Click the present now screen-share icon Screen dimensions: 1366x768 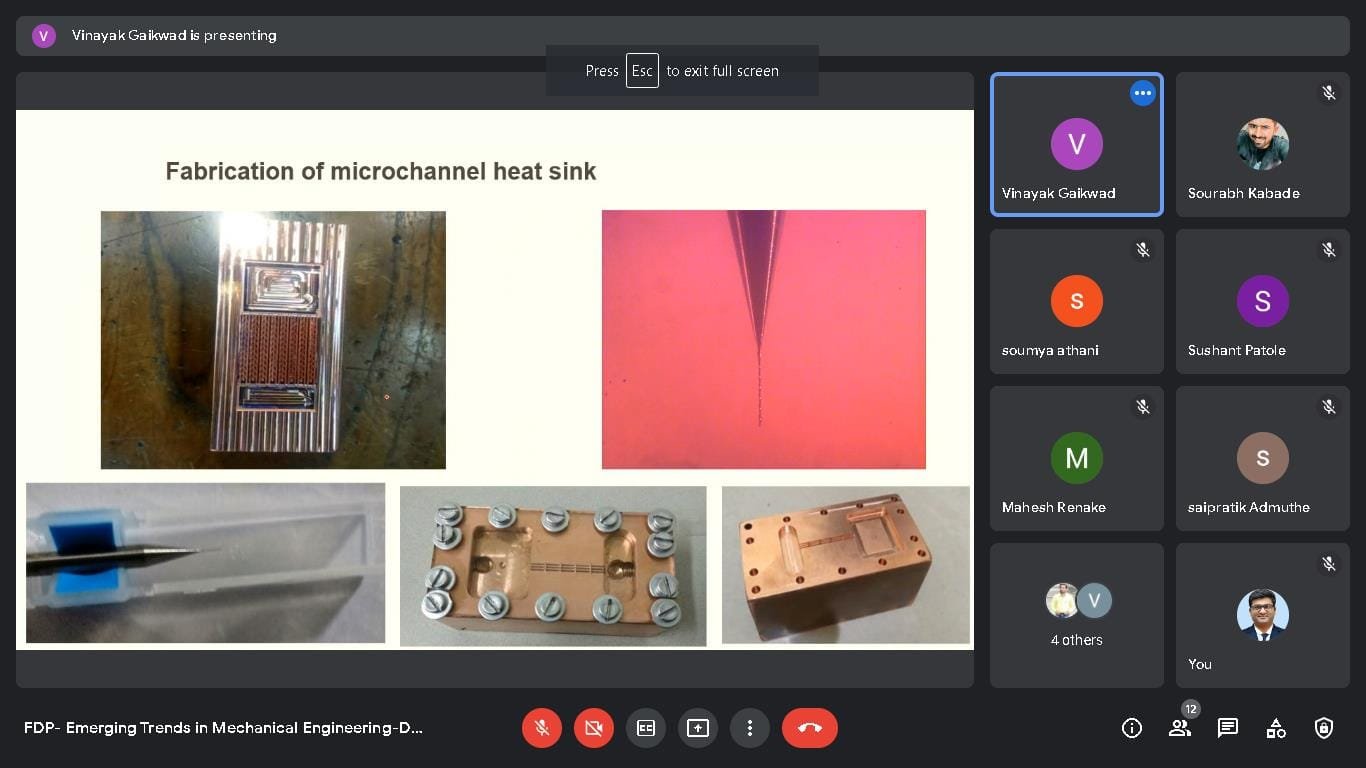(698, 728)
